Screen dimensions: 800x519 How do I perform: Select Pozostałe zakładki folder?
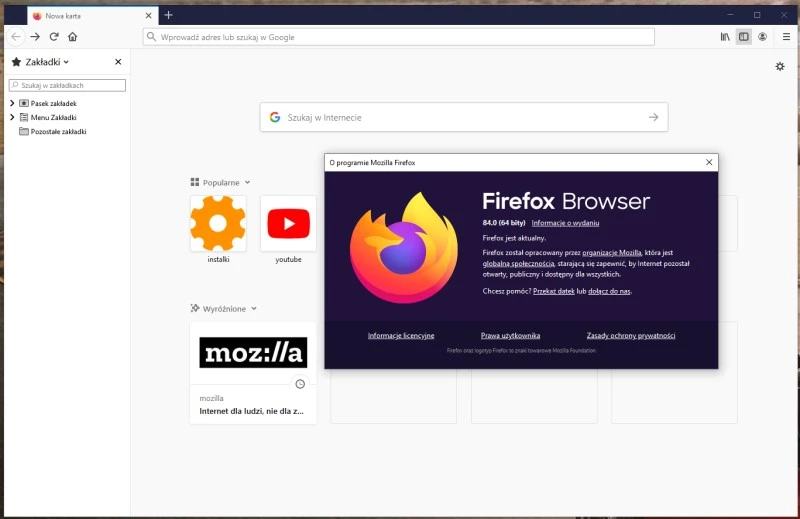tap(53, 131)
